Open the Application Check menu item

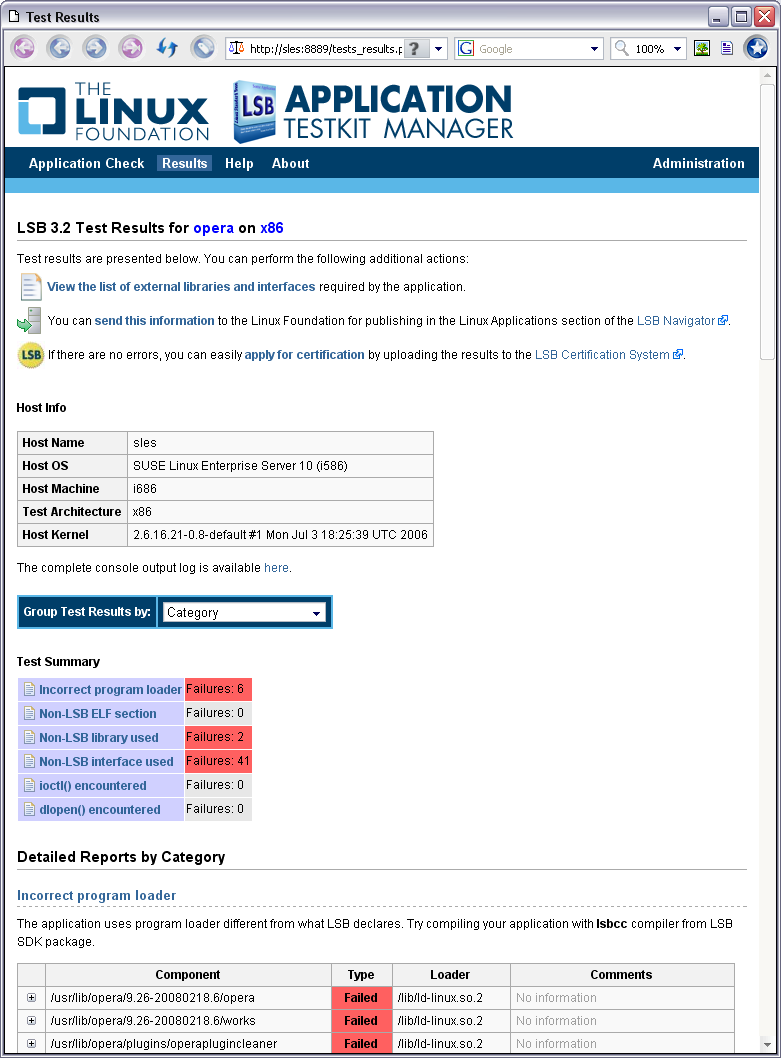coord(86,163)
